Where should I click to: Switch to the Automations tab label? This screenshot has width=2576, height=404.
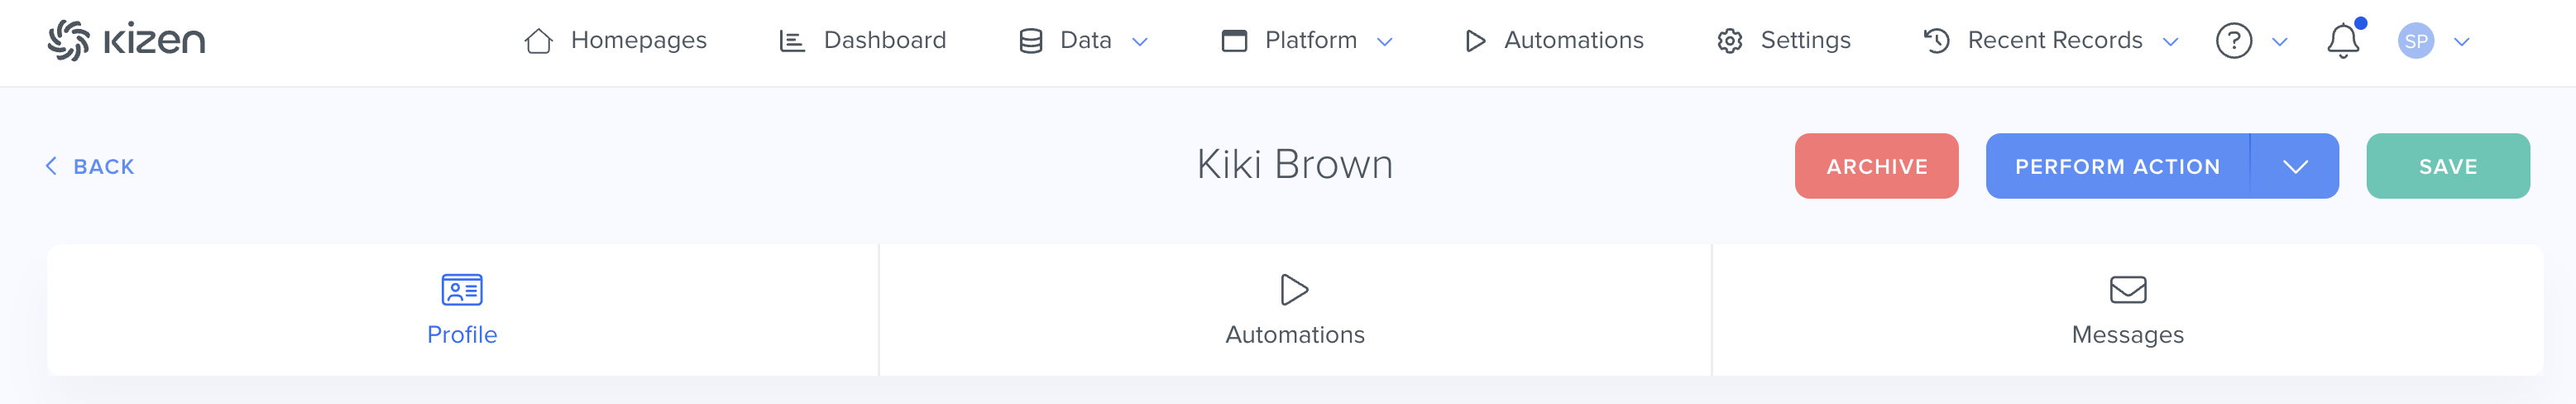pyautogui.click(x=1295, y=335)
